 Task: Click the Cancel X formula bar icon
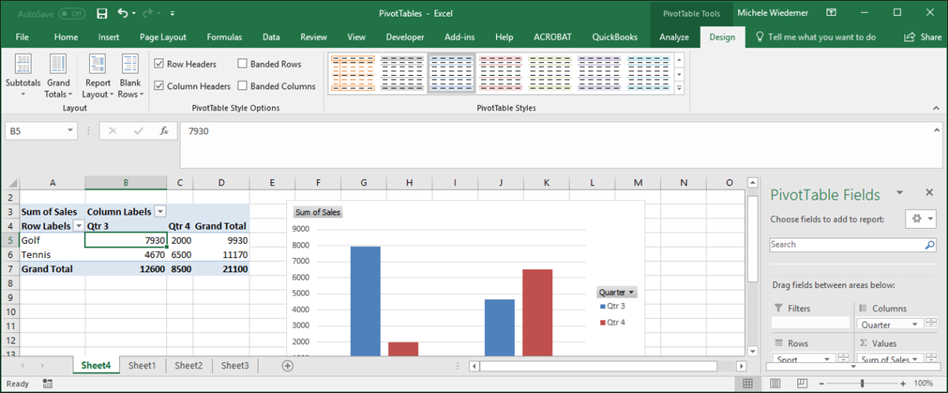112,131
